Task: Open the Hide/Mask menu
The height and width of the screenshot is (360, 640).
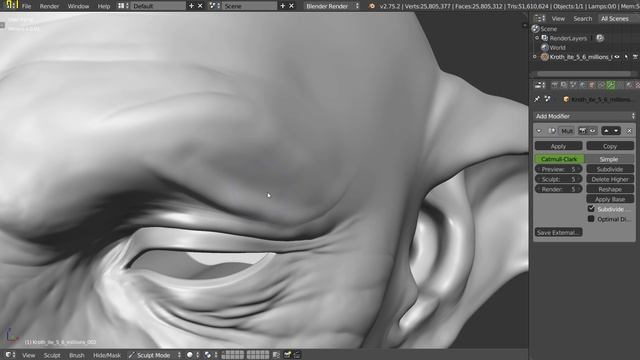Action: (x=107, y=355)
